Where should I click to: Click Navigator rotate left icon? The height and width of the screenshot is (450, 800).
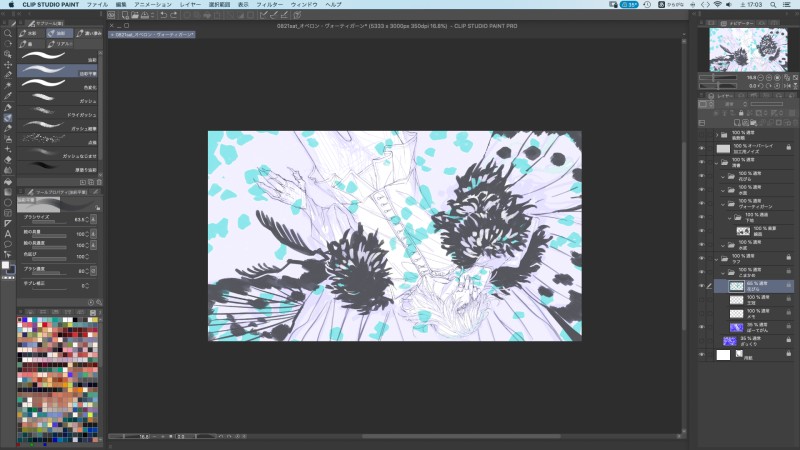pyautogui.click(x=760, y=86)
